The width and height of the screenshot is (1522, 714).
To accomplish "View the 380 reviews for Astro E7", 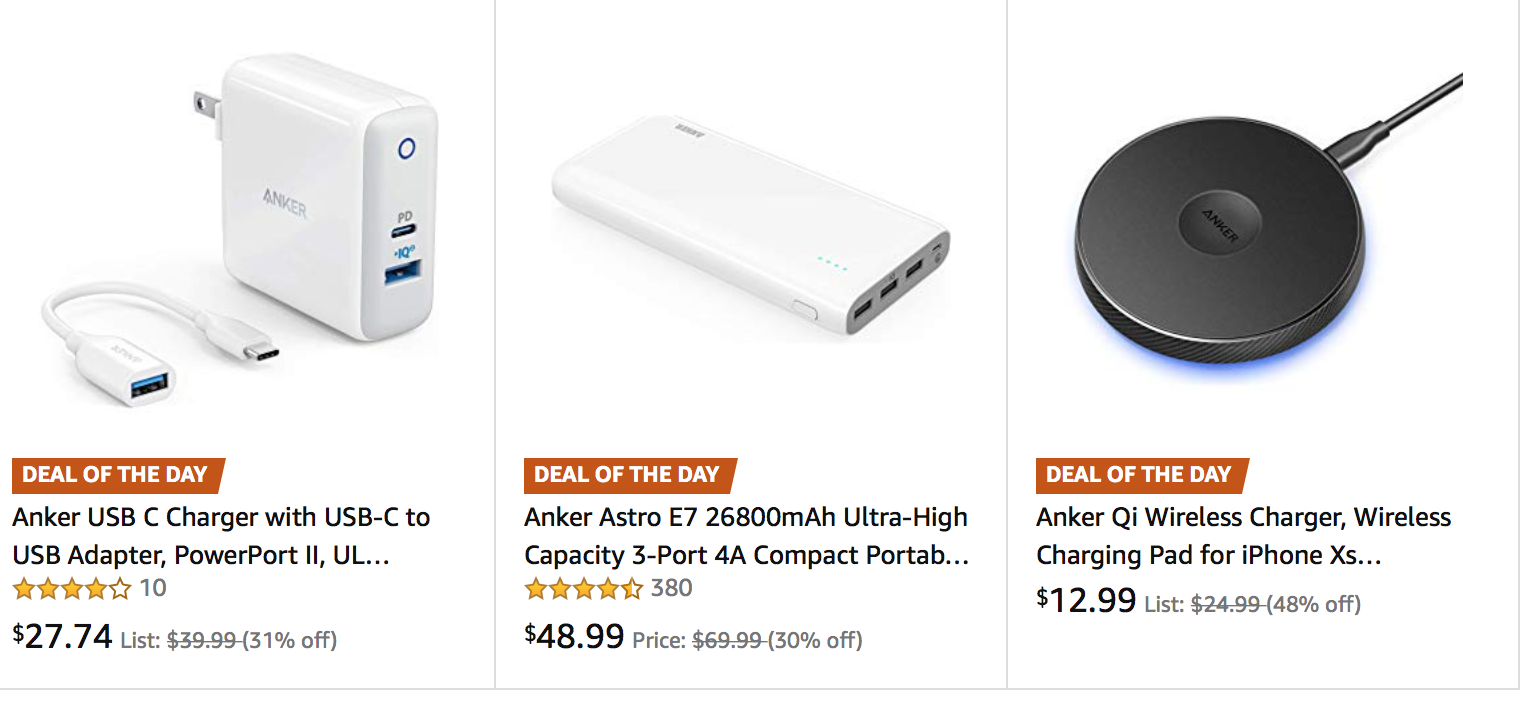I will click(x=672, y=588).
